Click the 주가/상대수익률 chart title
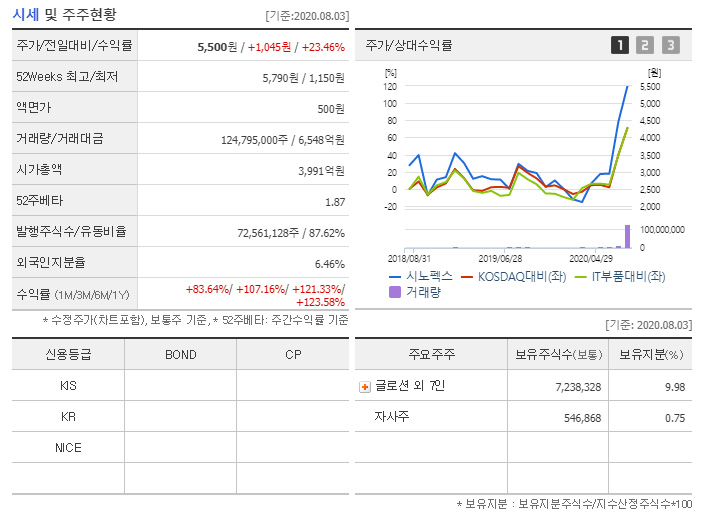The width and height of the screenshot is (701, 512). 409,45
